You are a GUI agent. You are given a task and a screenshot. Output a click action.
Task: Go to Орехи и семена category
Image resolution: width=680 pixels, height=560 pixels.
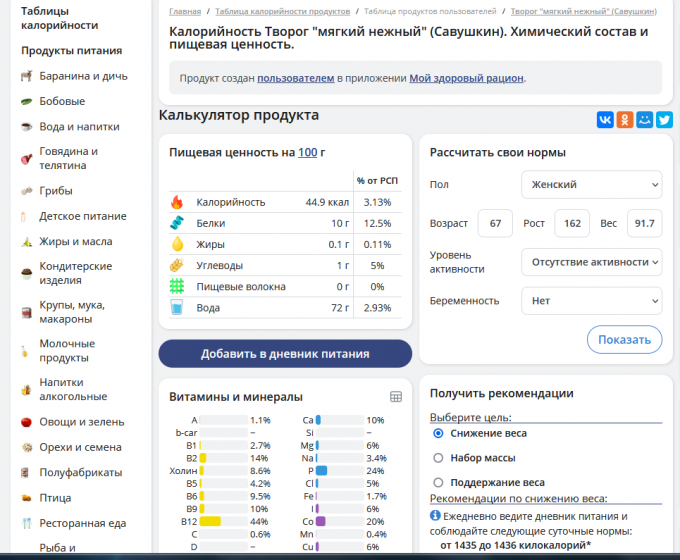click(x=80, y=447)
